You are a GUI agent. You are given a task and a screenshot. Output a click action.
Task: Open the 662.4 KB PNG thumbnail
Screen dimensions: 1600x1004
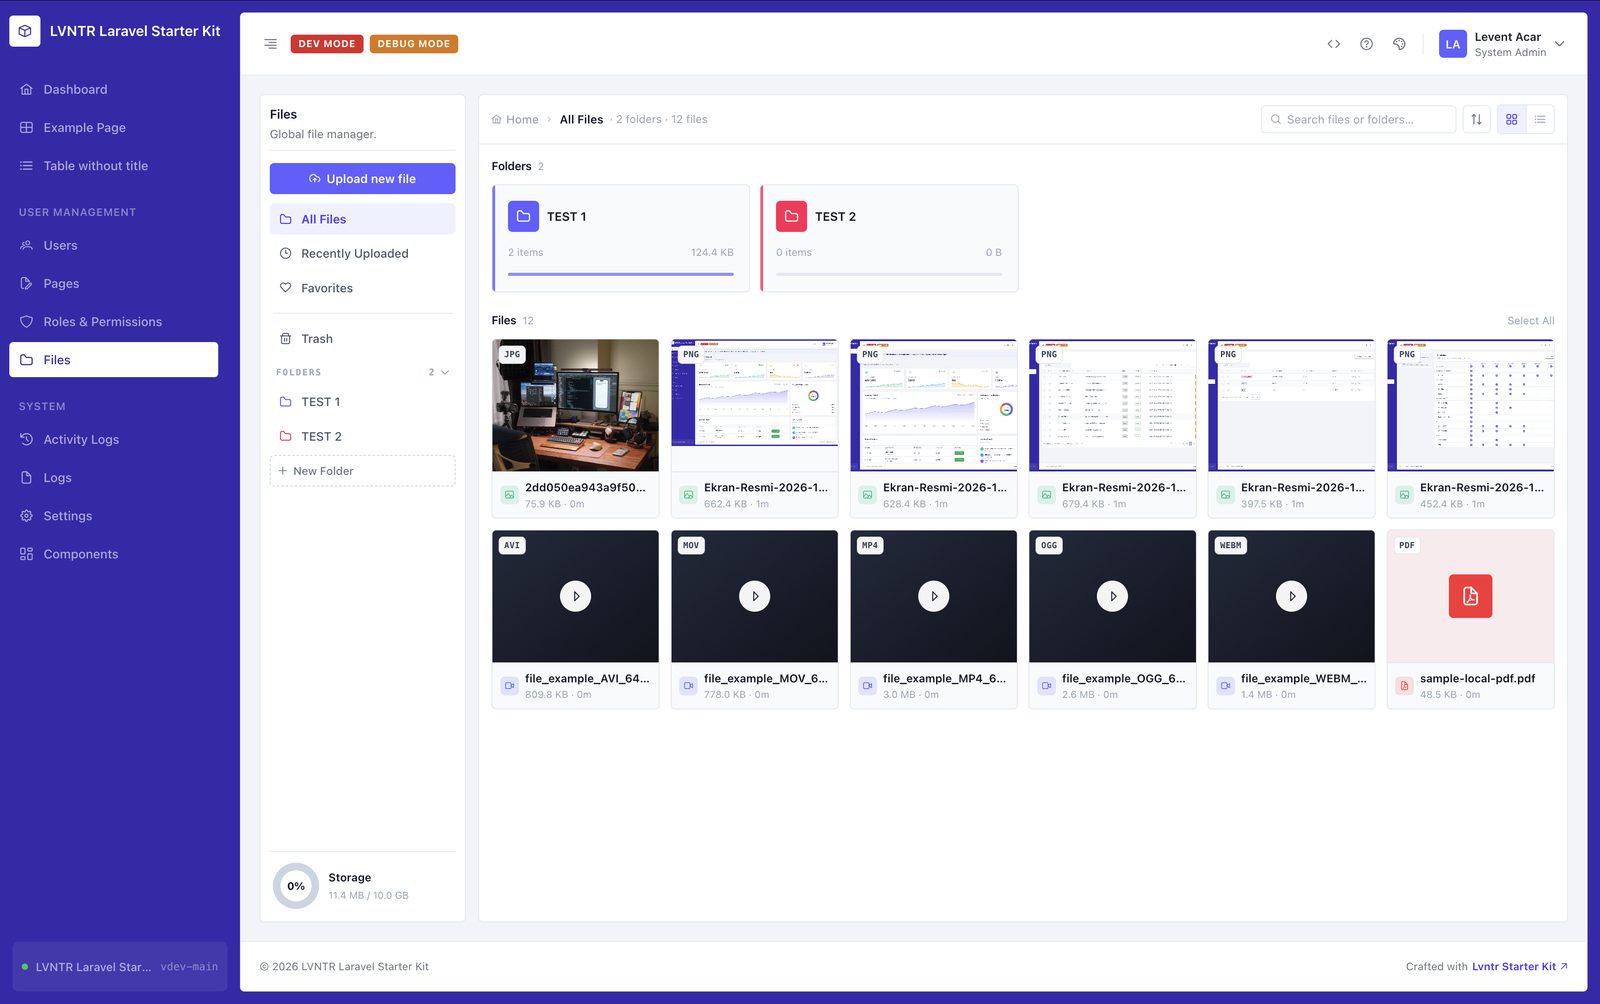tap(754, 405)
